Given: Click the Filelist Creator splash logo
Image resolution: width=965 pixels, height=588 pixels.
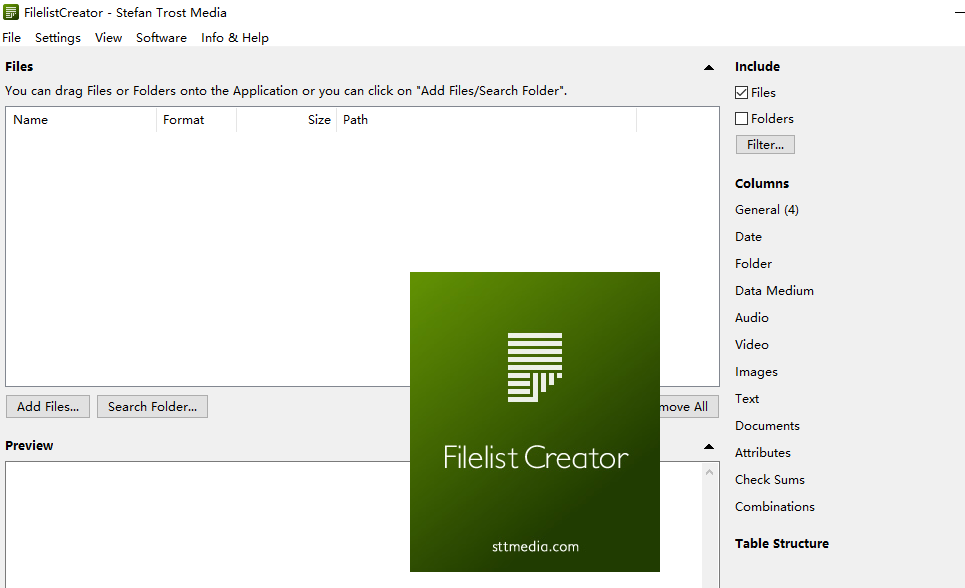Looking at the screenshot, I should (535, 367).
